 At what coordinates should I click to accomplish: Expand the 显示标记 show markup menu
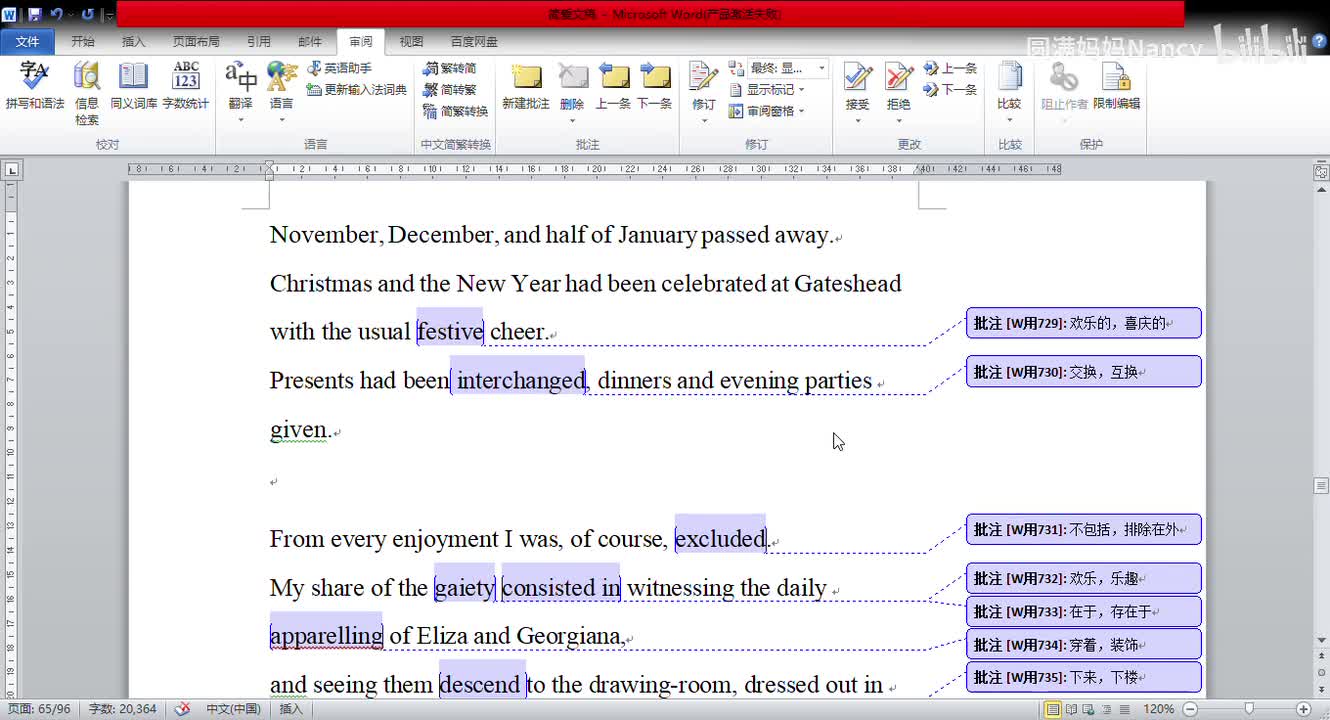click(767, 90)
